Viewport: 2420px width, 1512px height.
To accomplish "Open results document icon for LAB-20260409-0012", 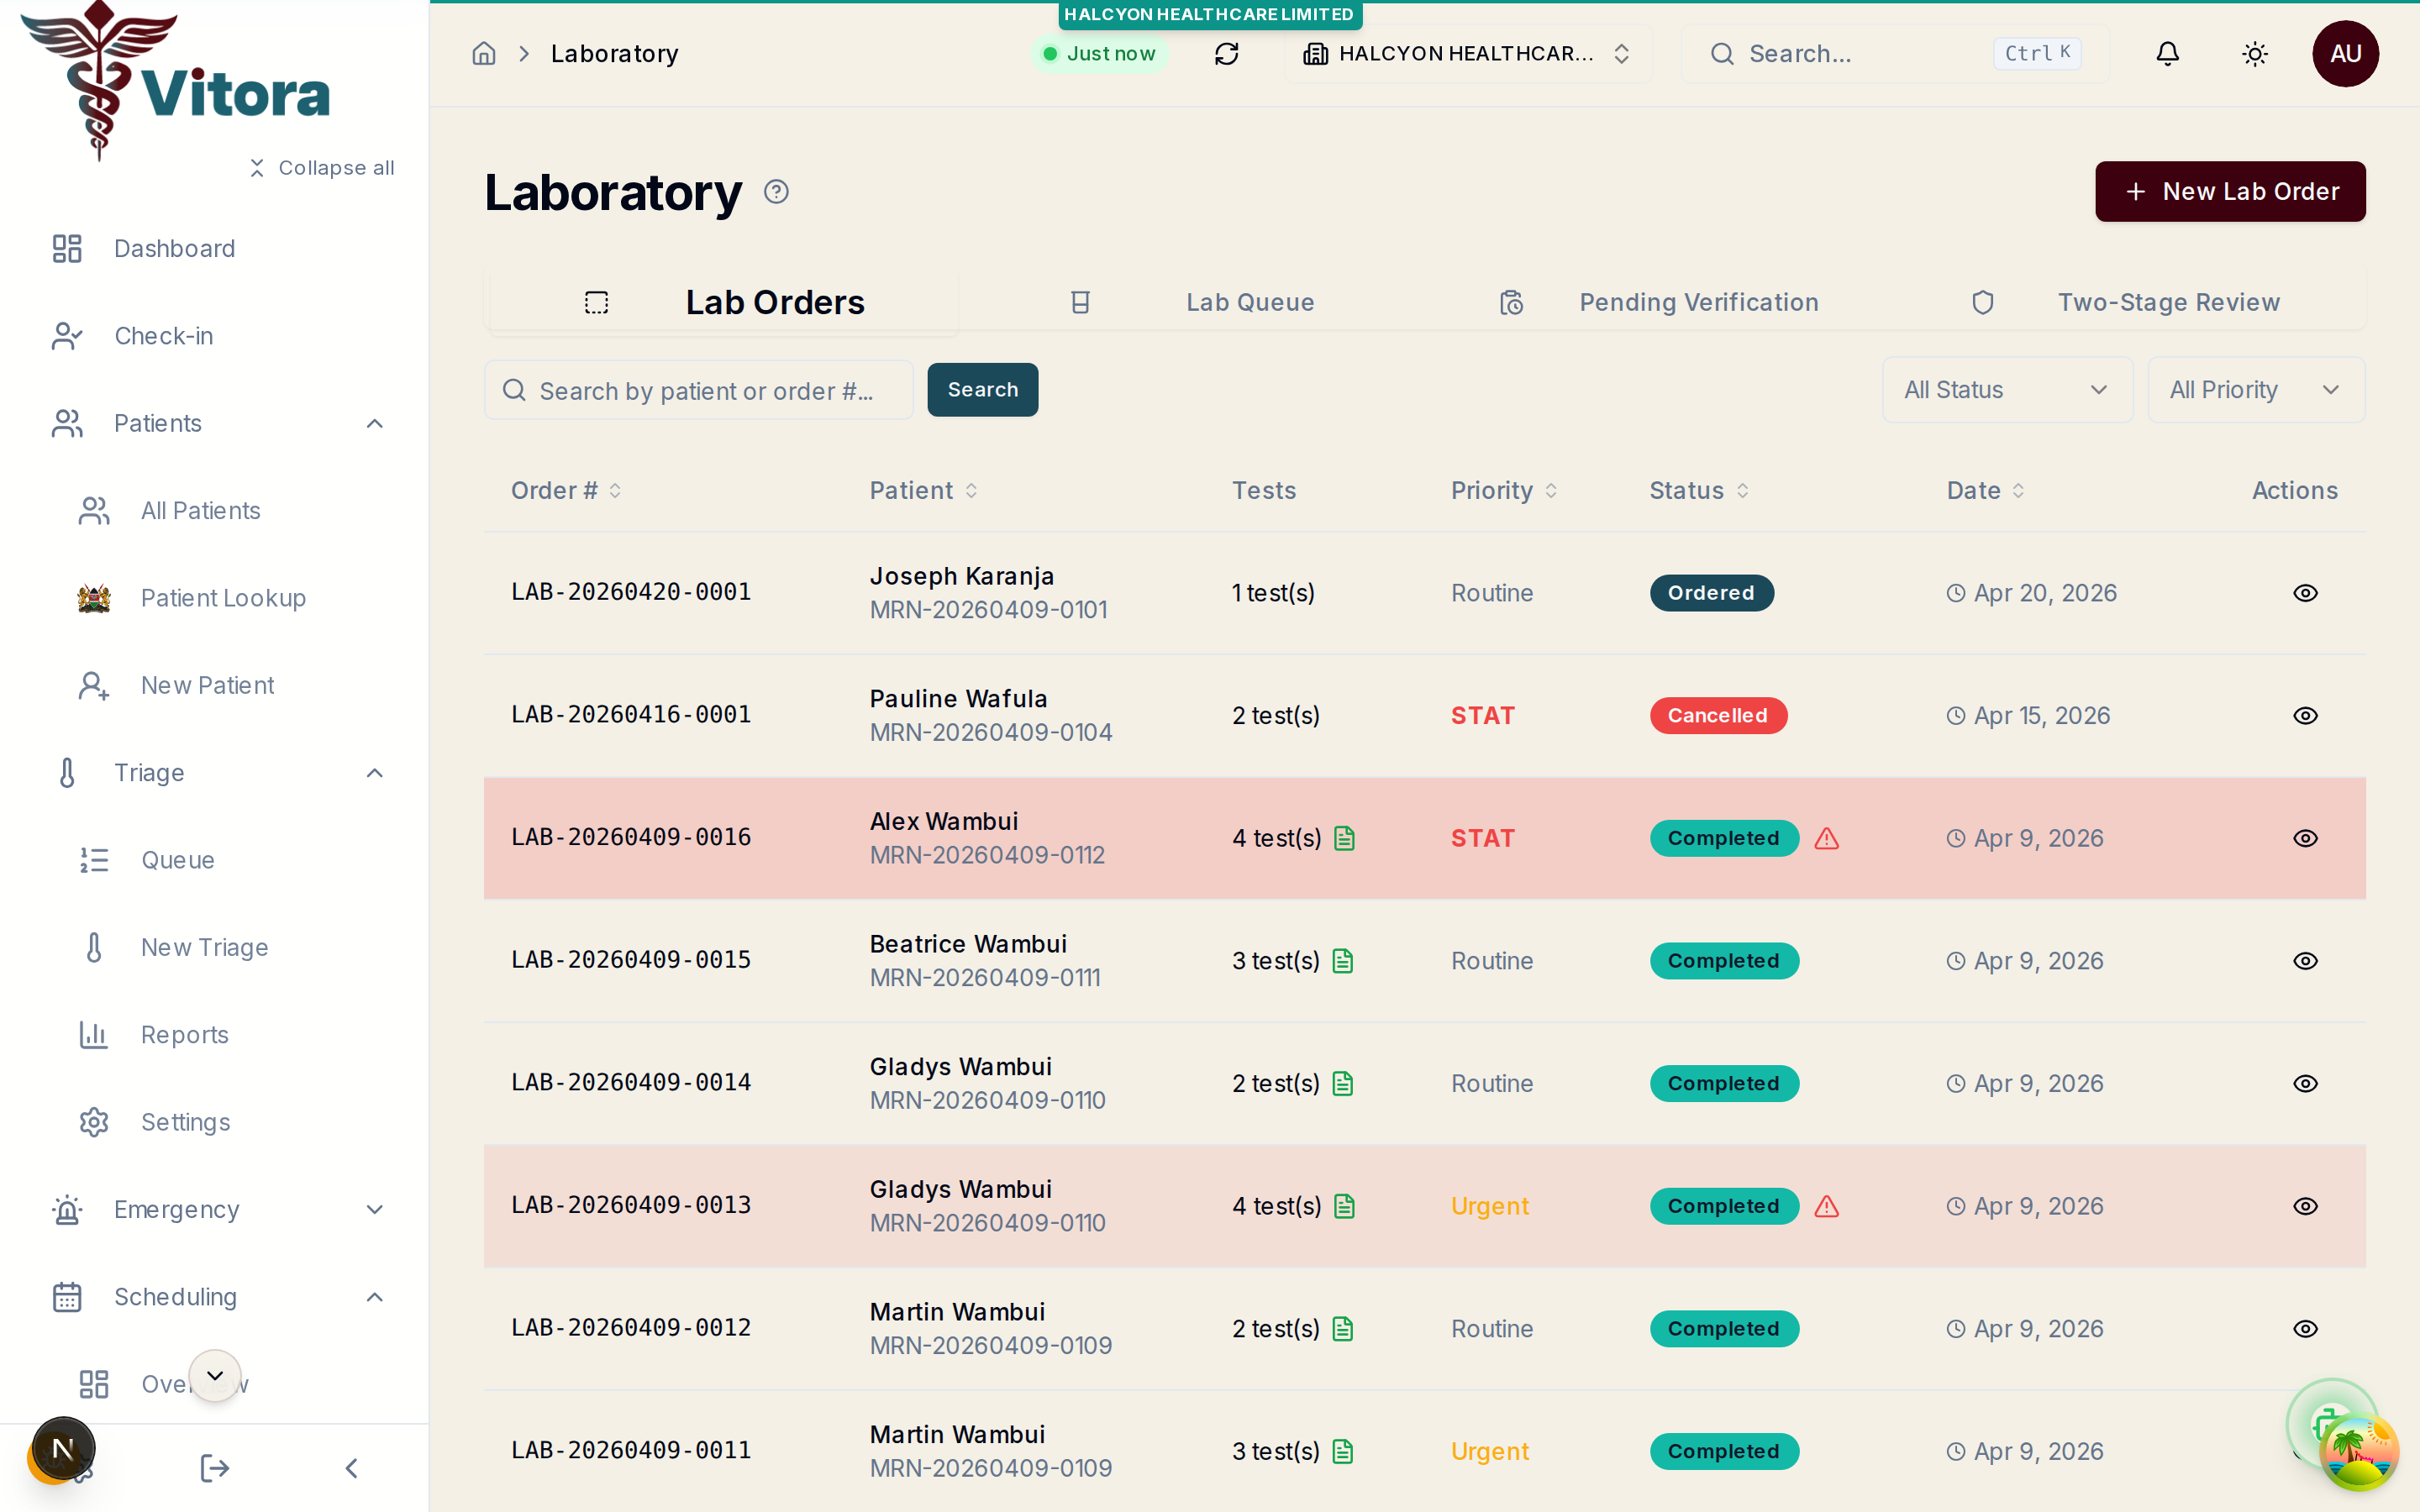I will pos(1343,1329).
